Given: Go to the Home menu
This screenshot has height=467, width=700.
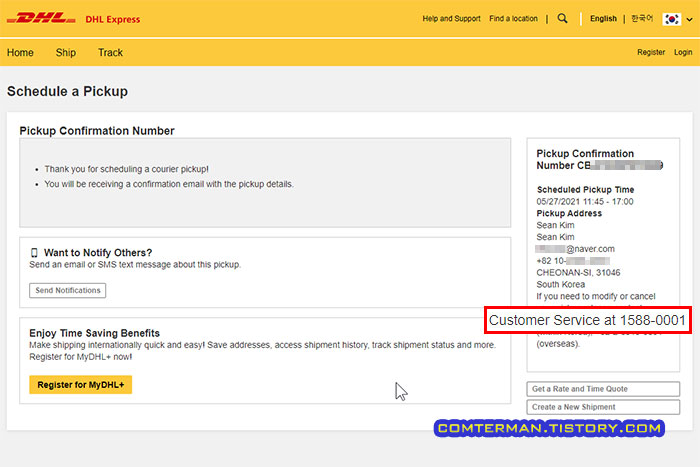Looking at the screenshot, I should [20, 53].
